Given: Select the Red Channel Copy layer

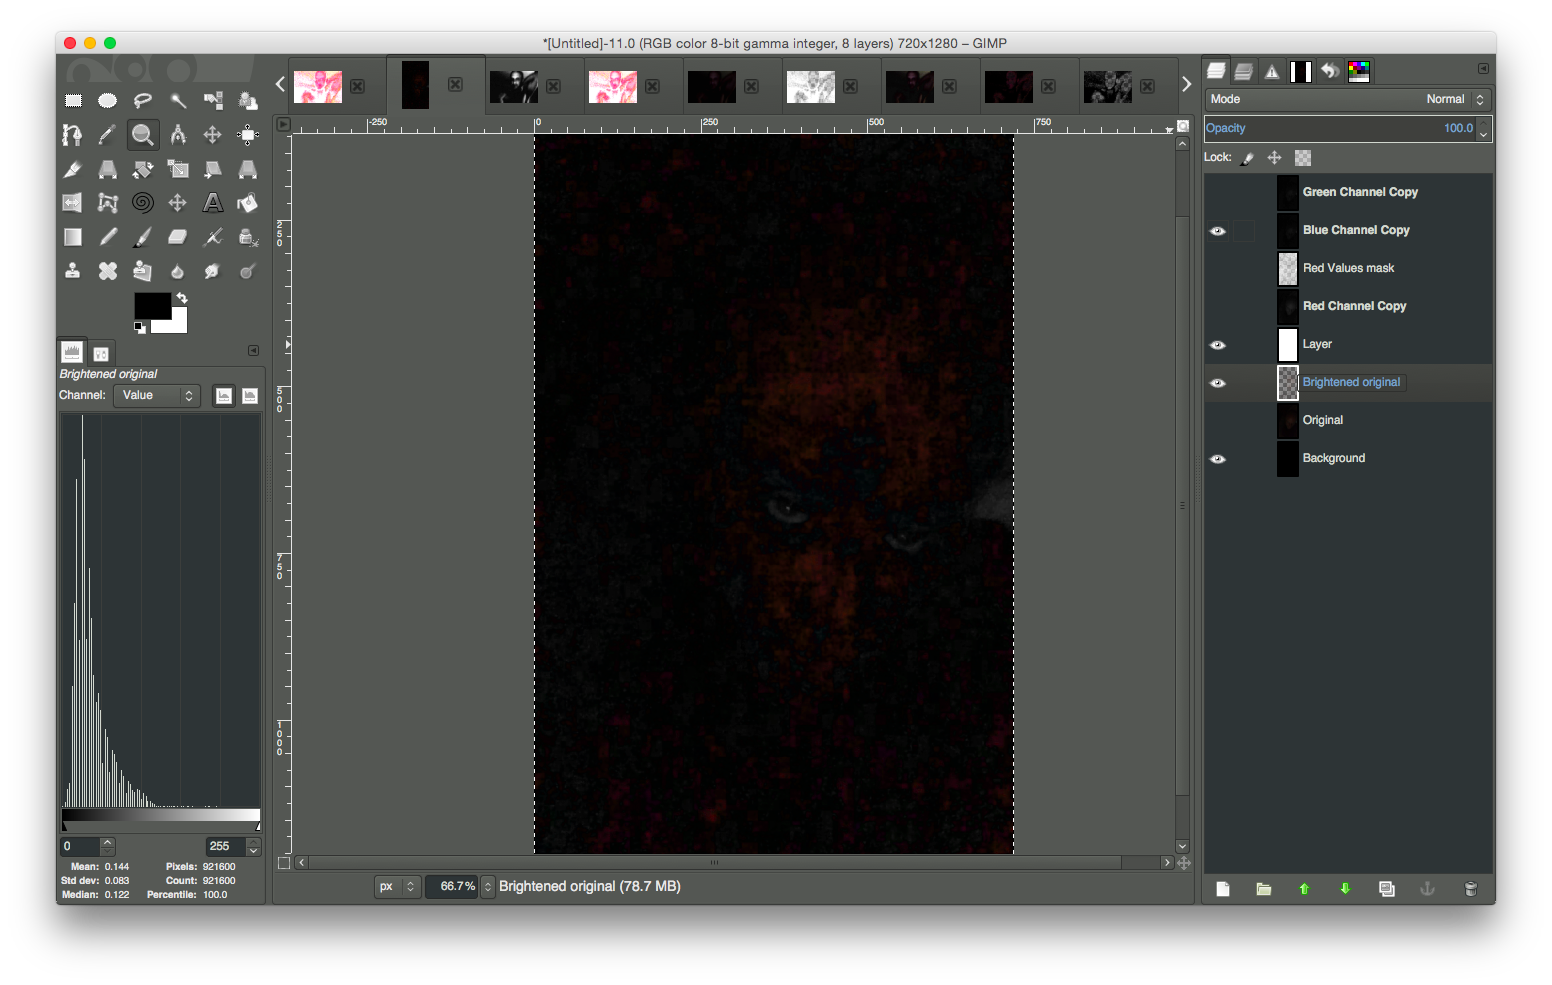Looking at the screenshot, I should pos(1348,307).
